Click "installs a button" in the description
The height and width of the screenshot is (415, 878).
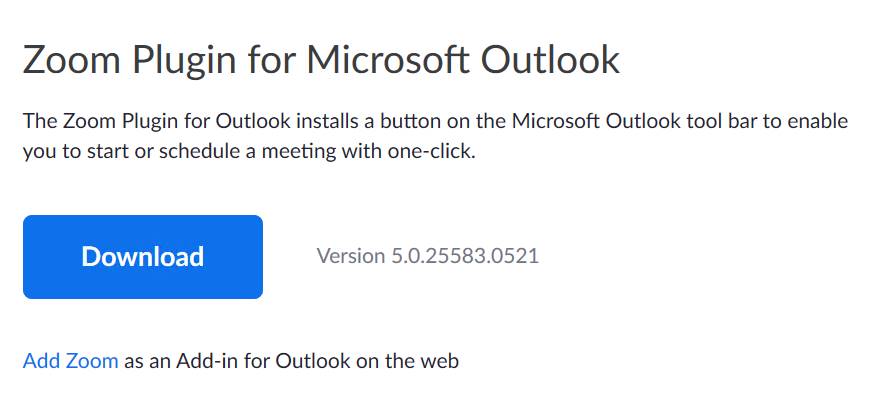(x=359, y=122)
